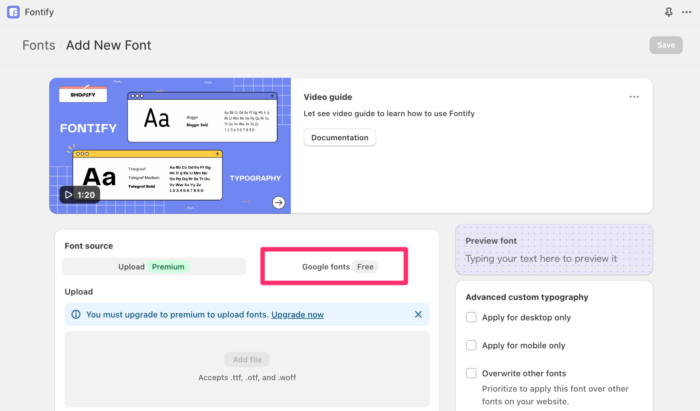Open the Fontify video guide thumbnail
The image size is (700, 411).
[170, 146]
